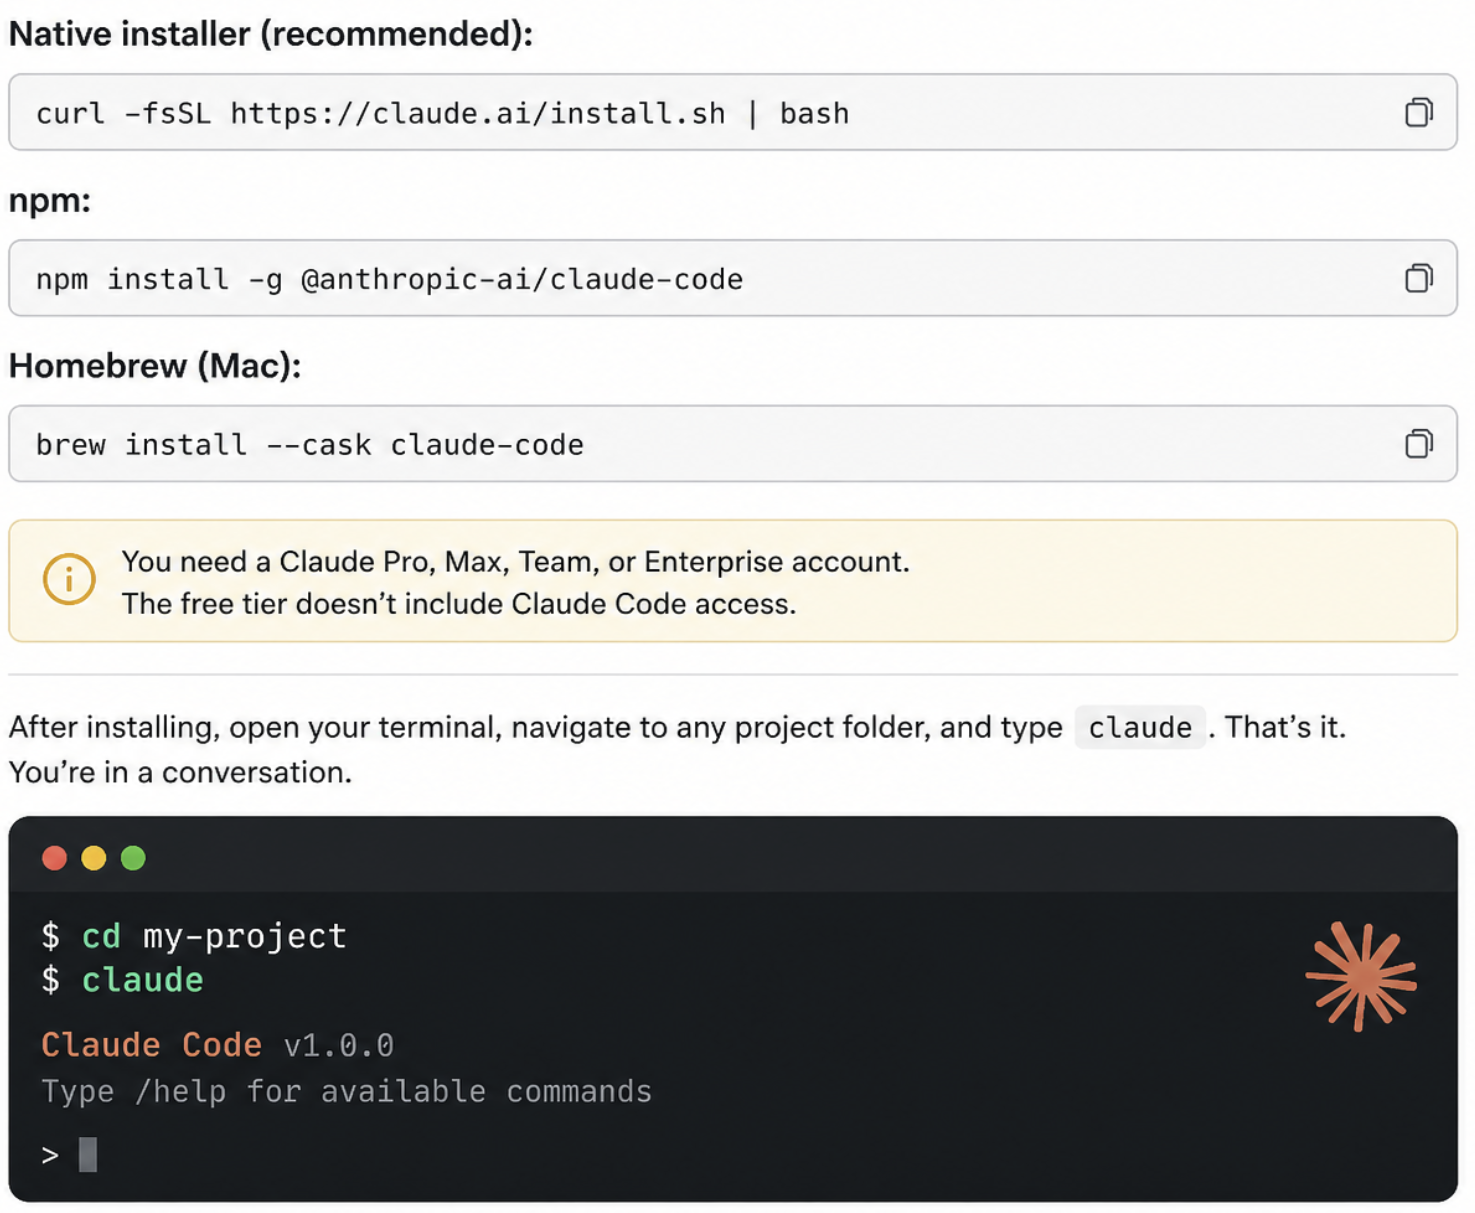Click the terminal prompt cursor block
1475x1213 pixels.
(x=88, y=1155)
